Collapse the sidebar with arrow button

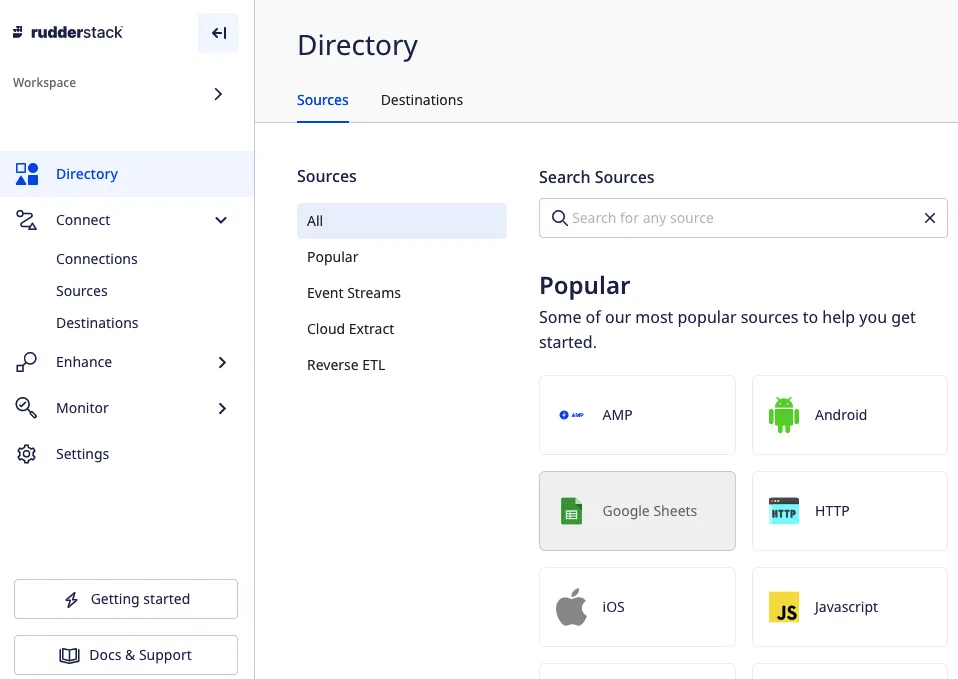[x=218, y=33]
